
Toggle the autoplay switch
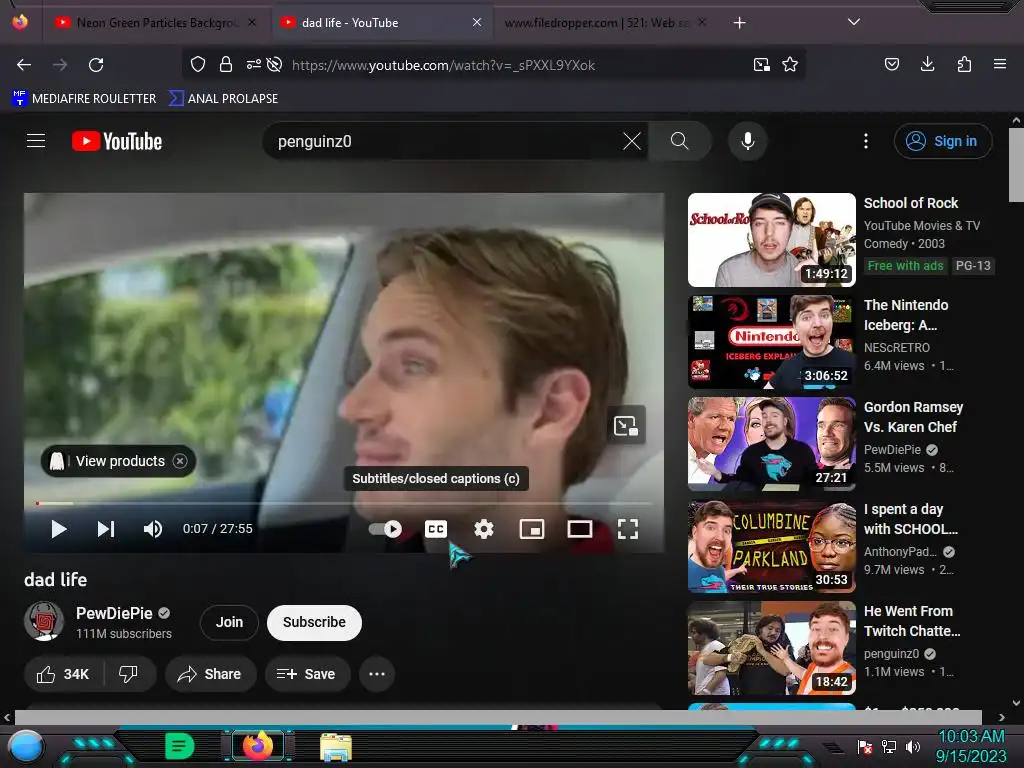(x=385, y=529)
